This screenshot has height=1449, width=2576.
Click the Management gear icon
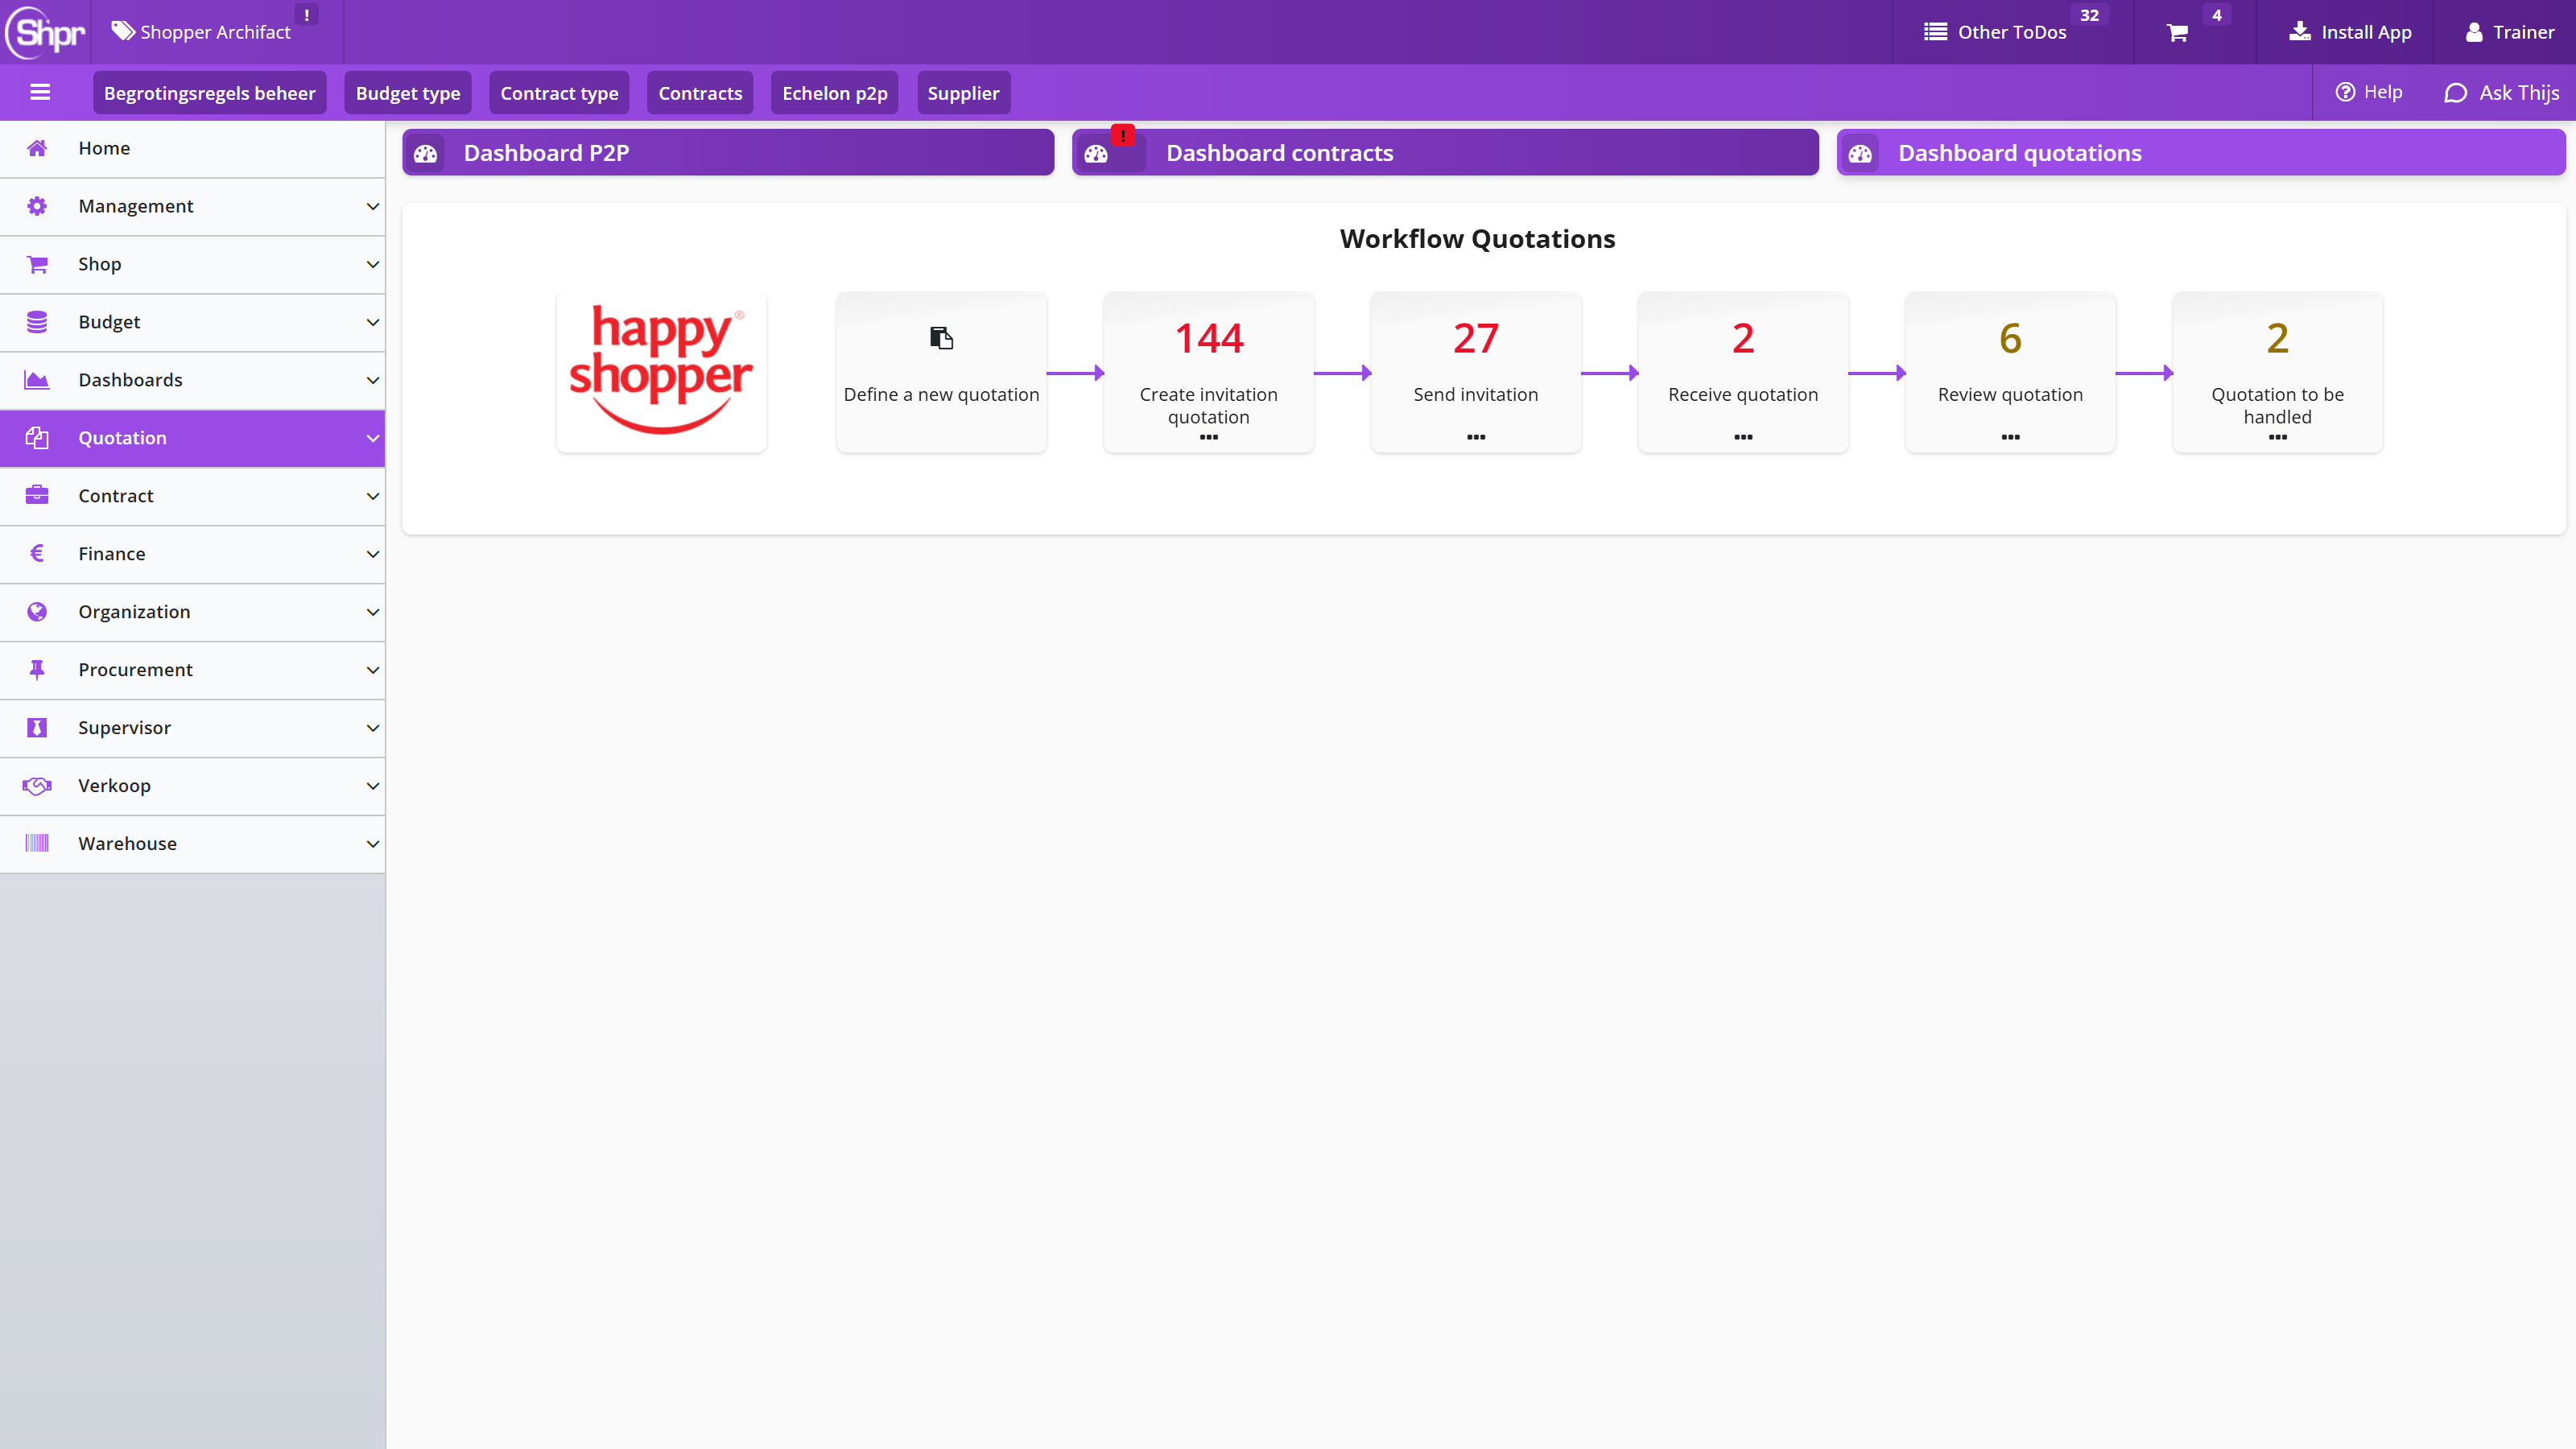37,206
